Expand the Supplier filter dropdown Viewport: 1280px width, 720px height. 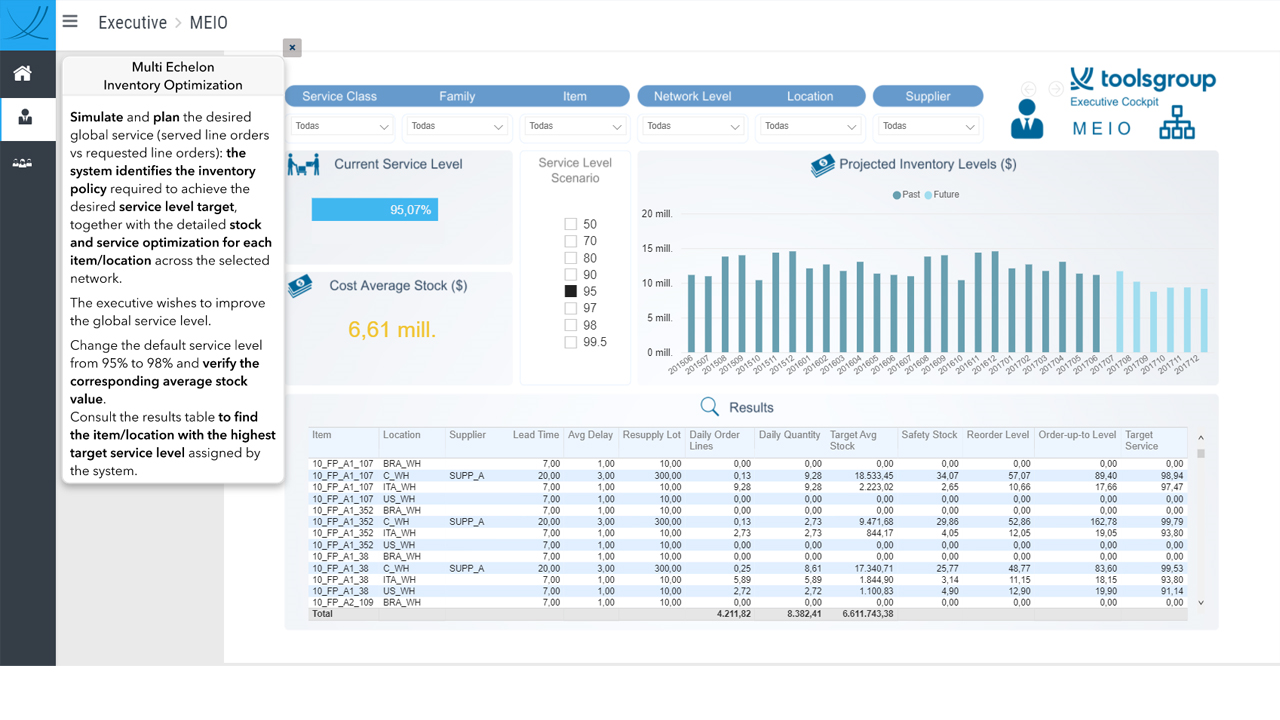click(x=928, y=126)
